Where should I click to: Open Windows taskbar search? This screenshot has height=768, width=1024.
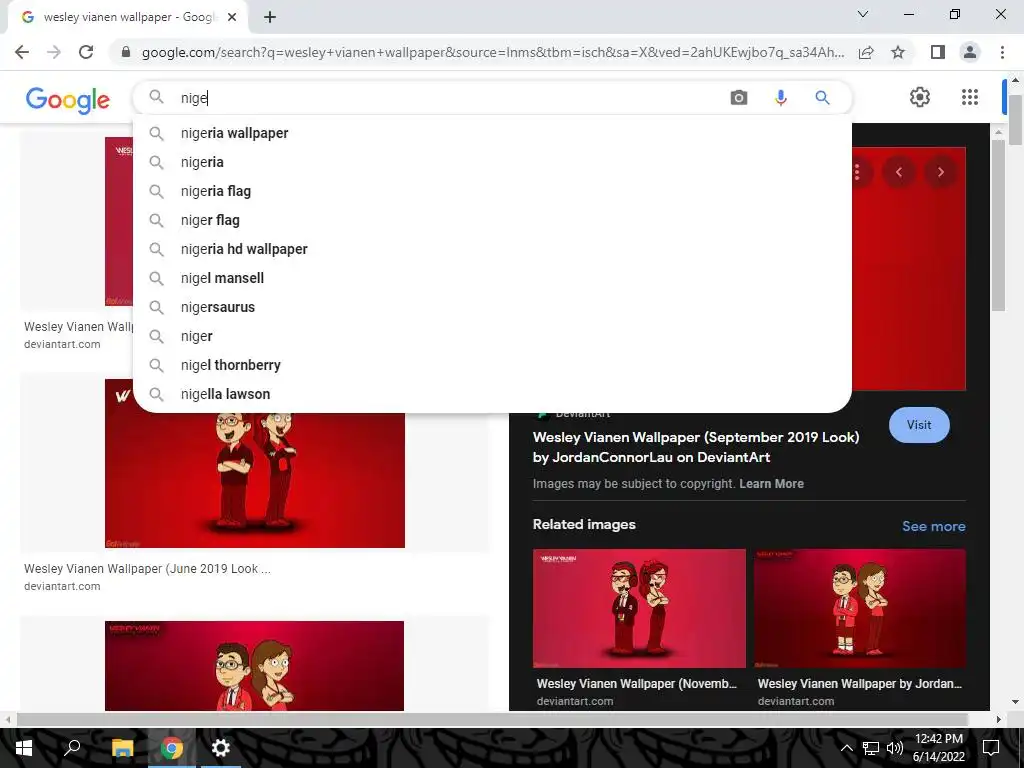72,748
